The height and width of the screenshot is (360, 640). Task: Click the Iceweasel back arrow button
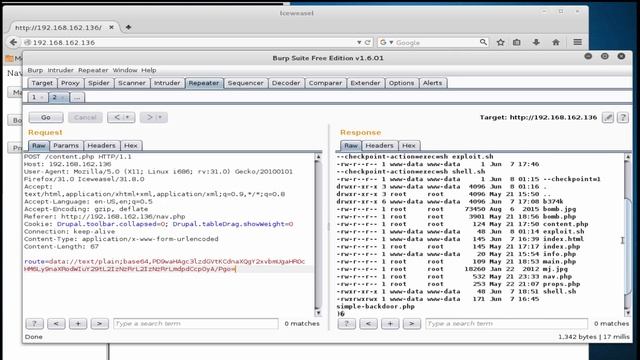(13, 42)
